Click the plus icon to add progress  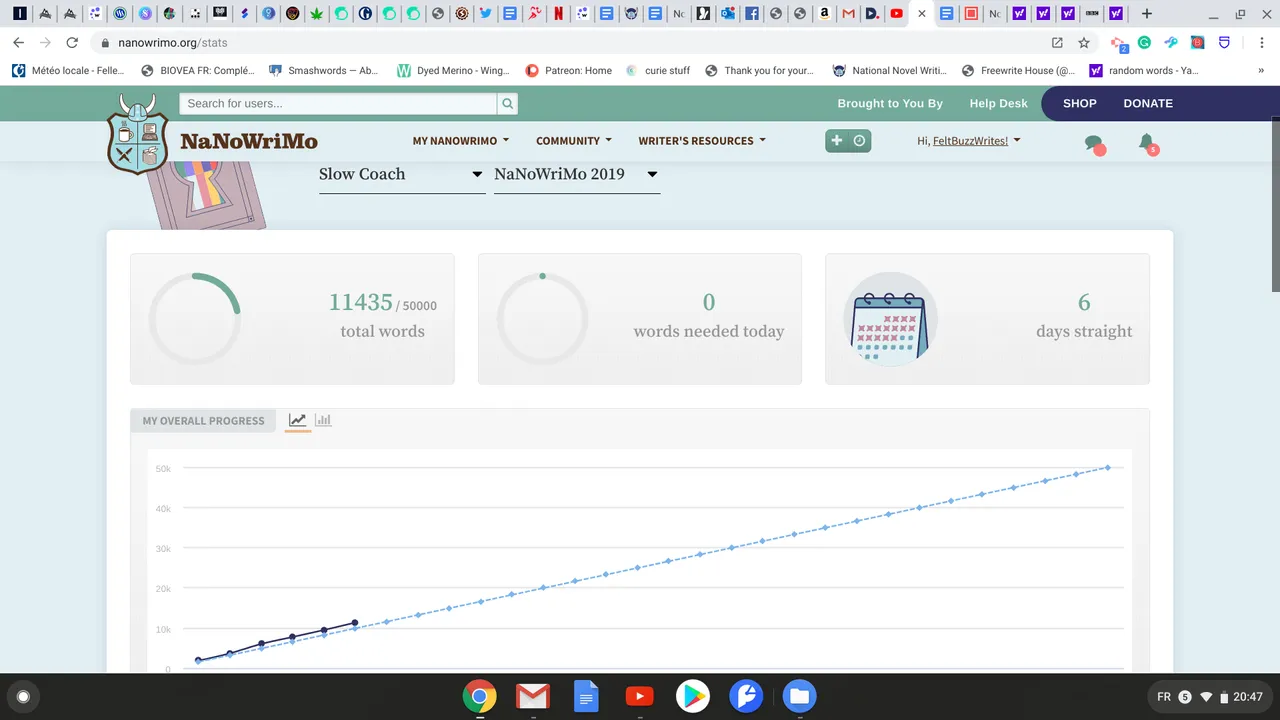pos(837,141)
